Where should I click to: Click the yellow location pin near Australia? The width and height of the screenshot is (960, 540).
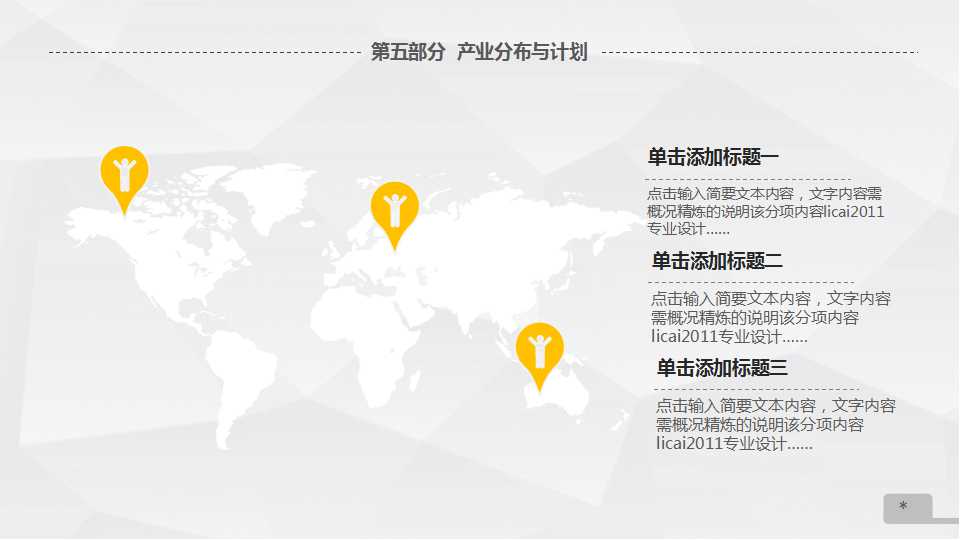pyautogui.click(x=539, y=351)
